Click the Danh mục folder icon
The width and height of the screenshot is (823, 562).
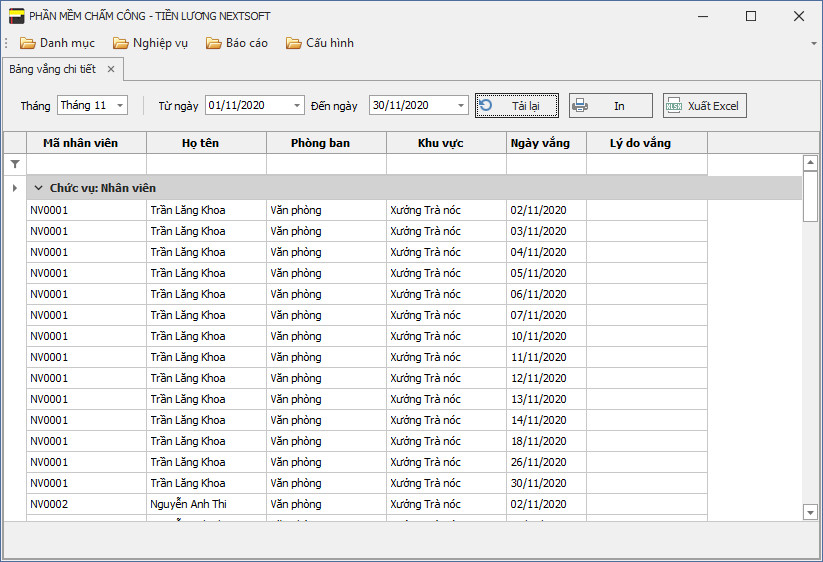[28, 43]
